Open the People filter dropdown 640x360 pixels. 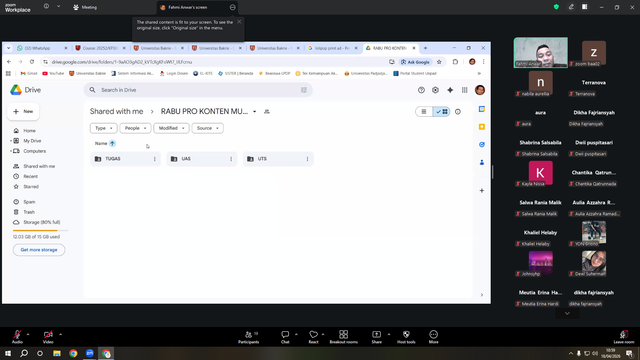point(135,128)
